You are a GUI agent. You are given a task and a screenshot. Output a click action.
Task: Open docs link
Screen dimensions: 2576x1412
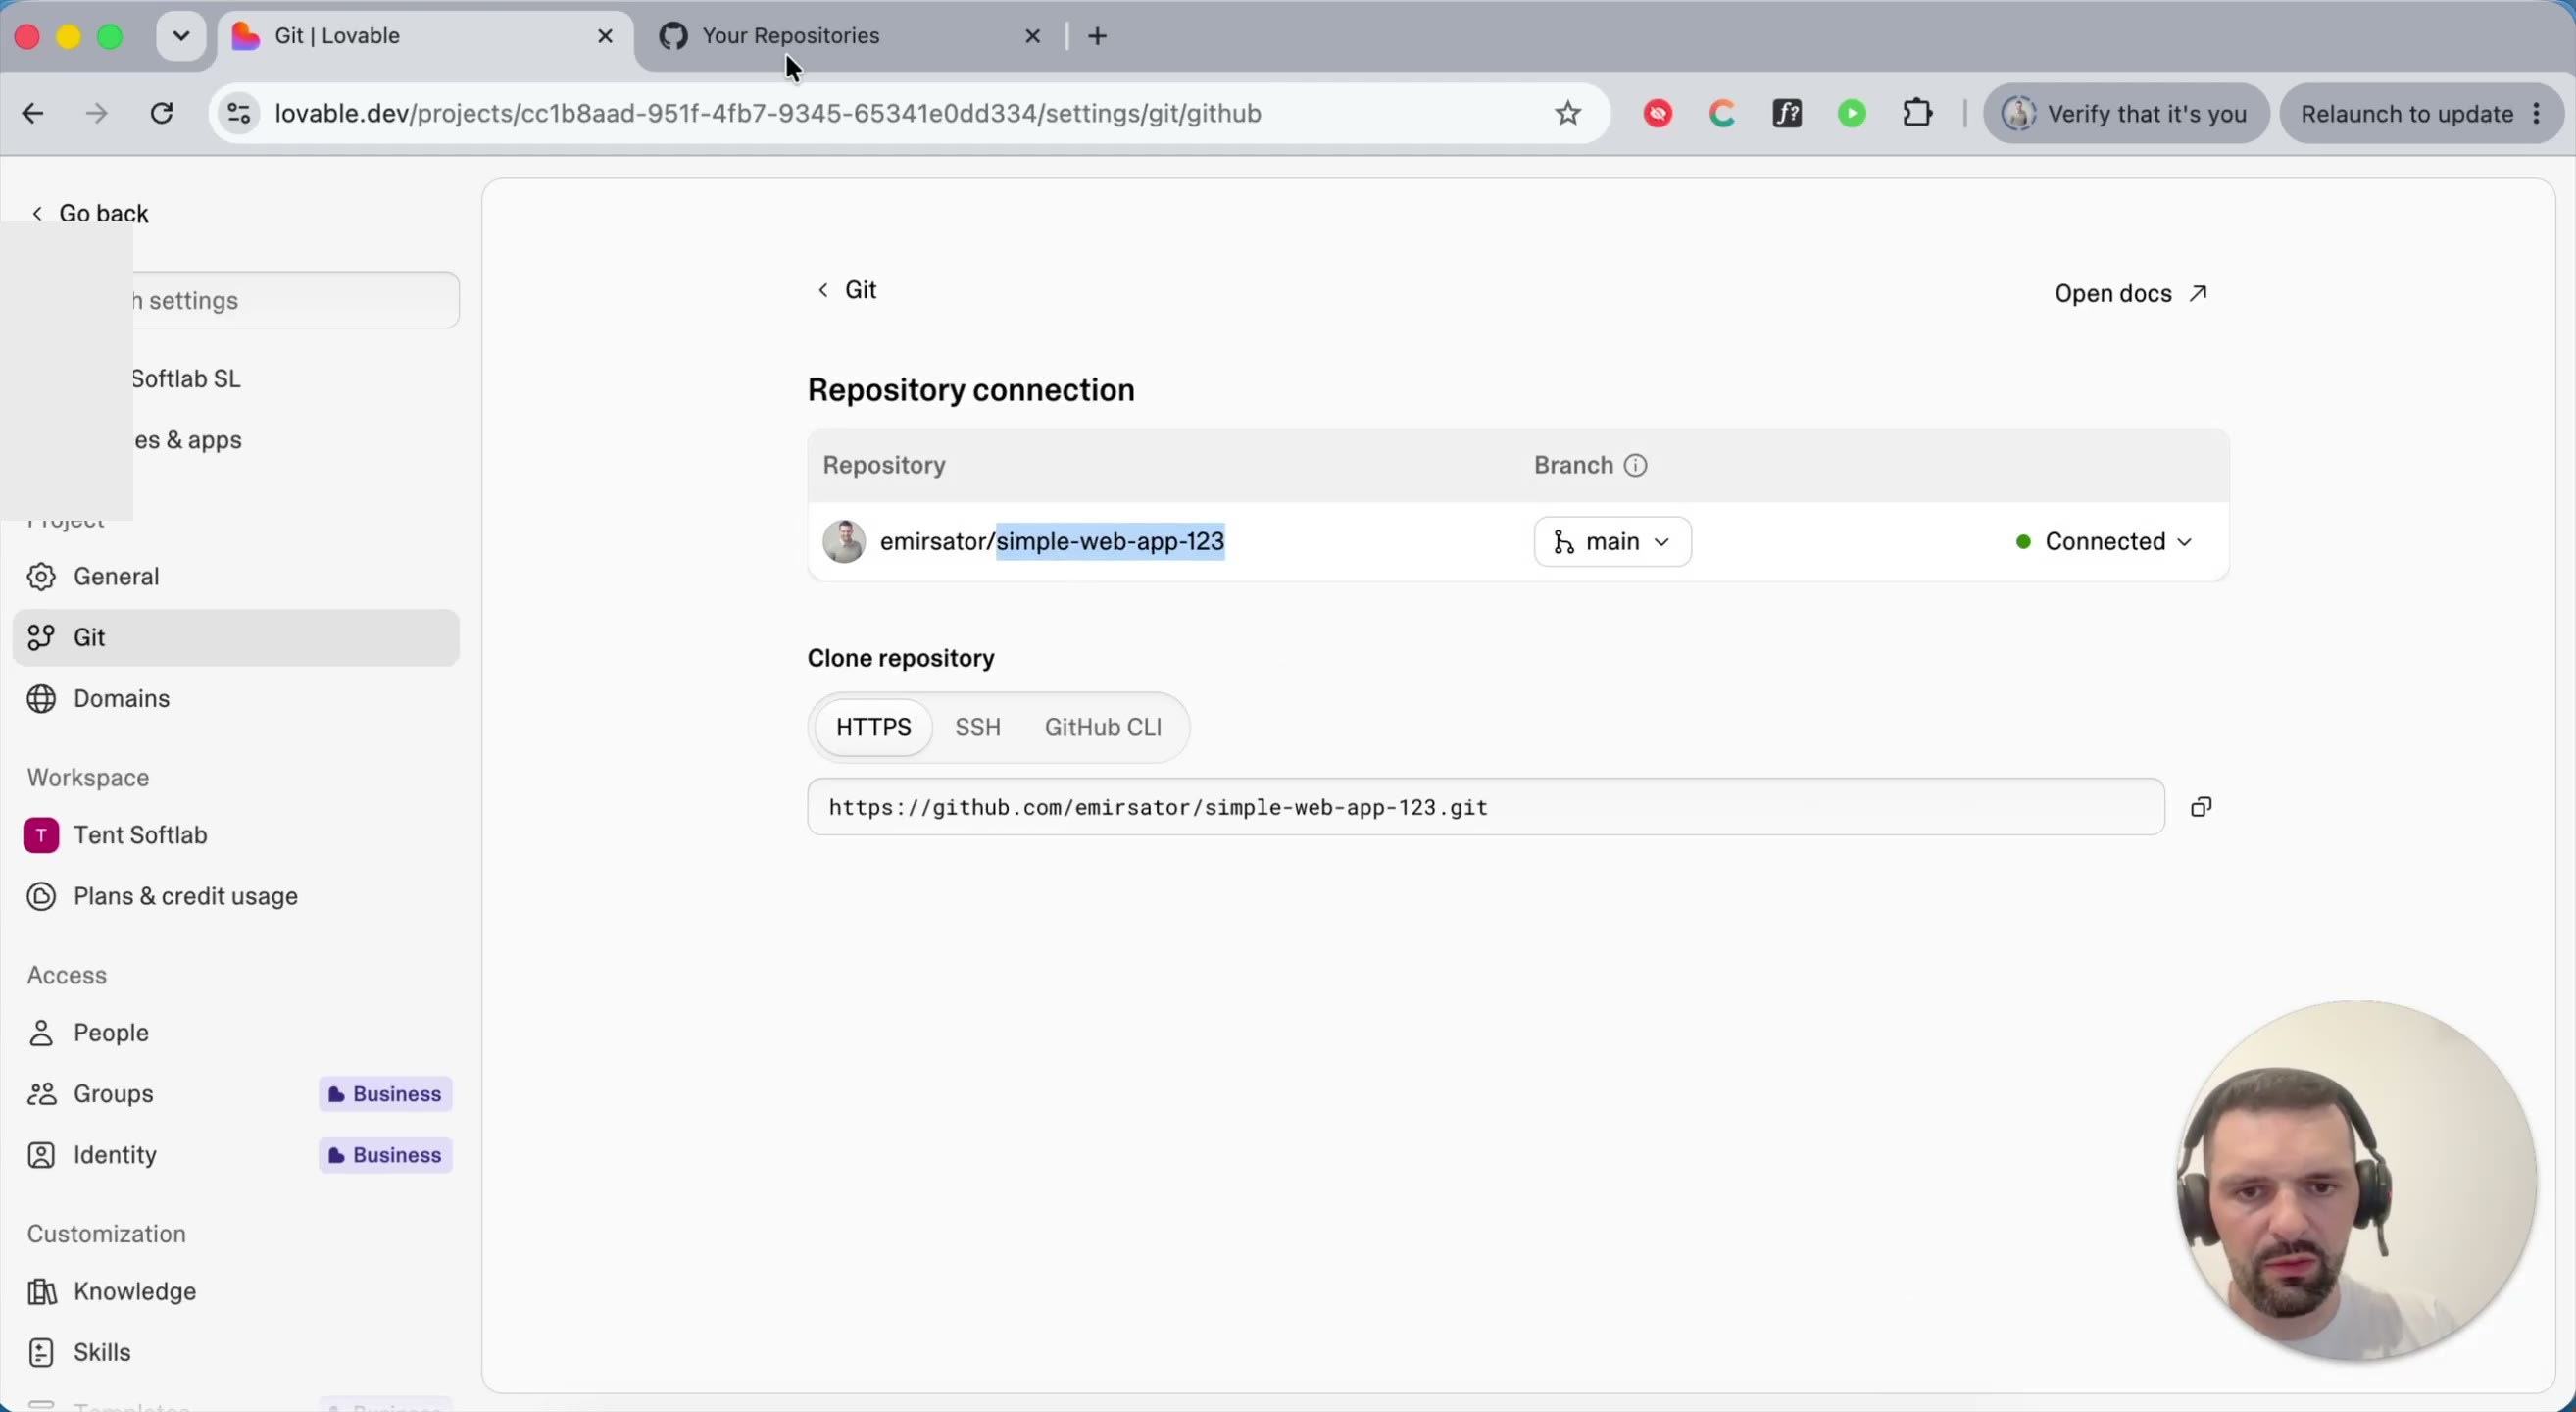coord(2130,293)
